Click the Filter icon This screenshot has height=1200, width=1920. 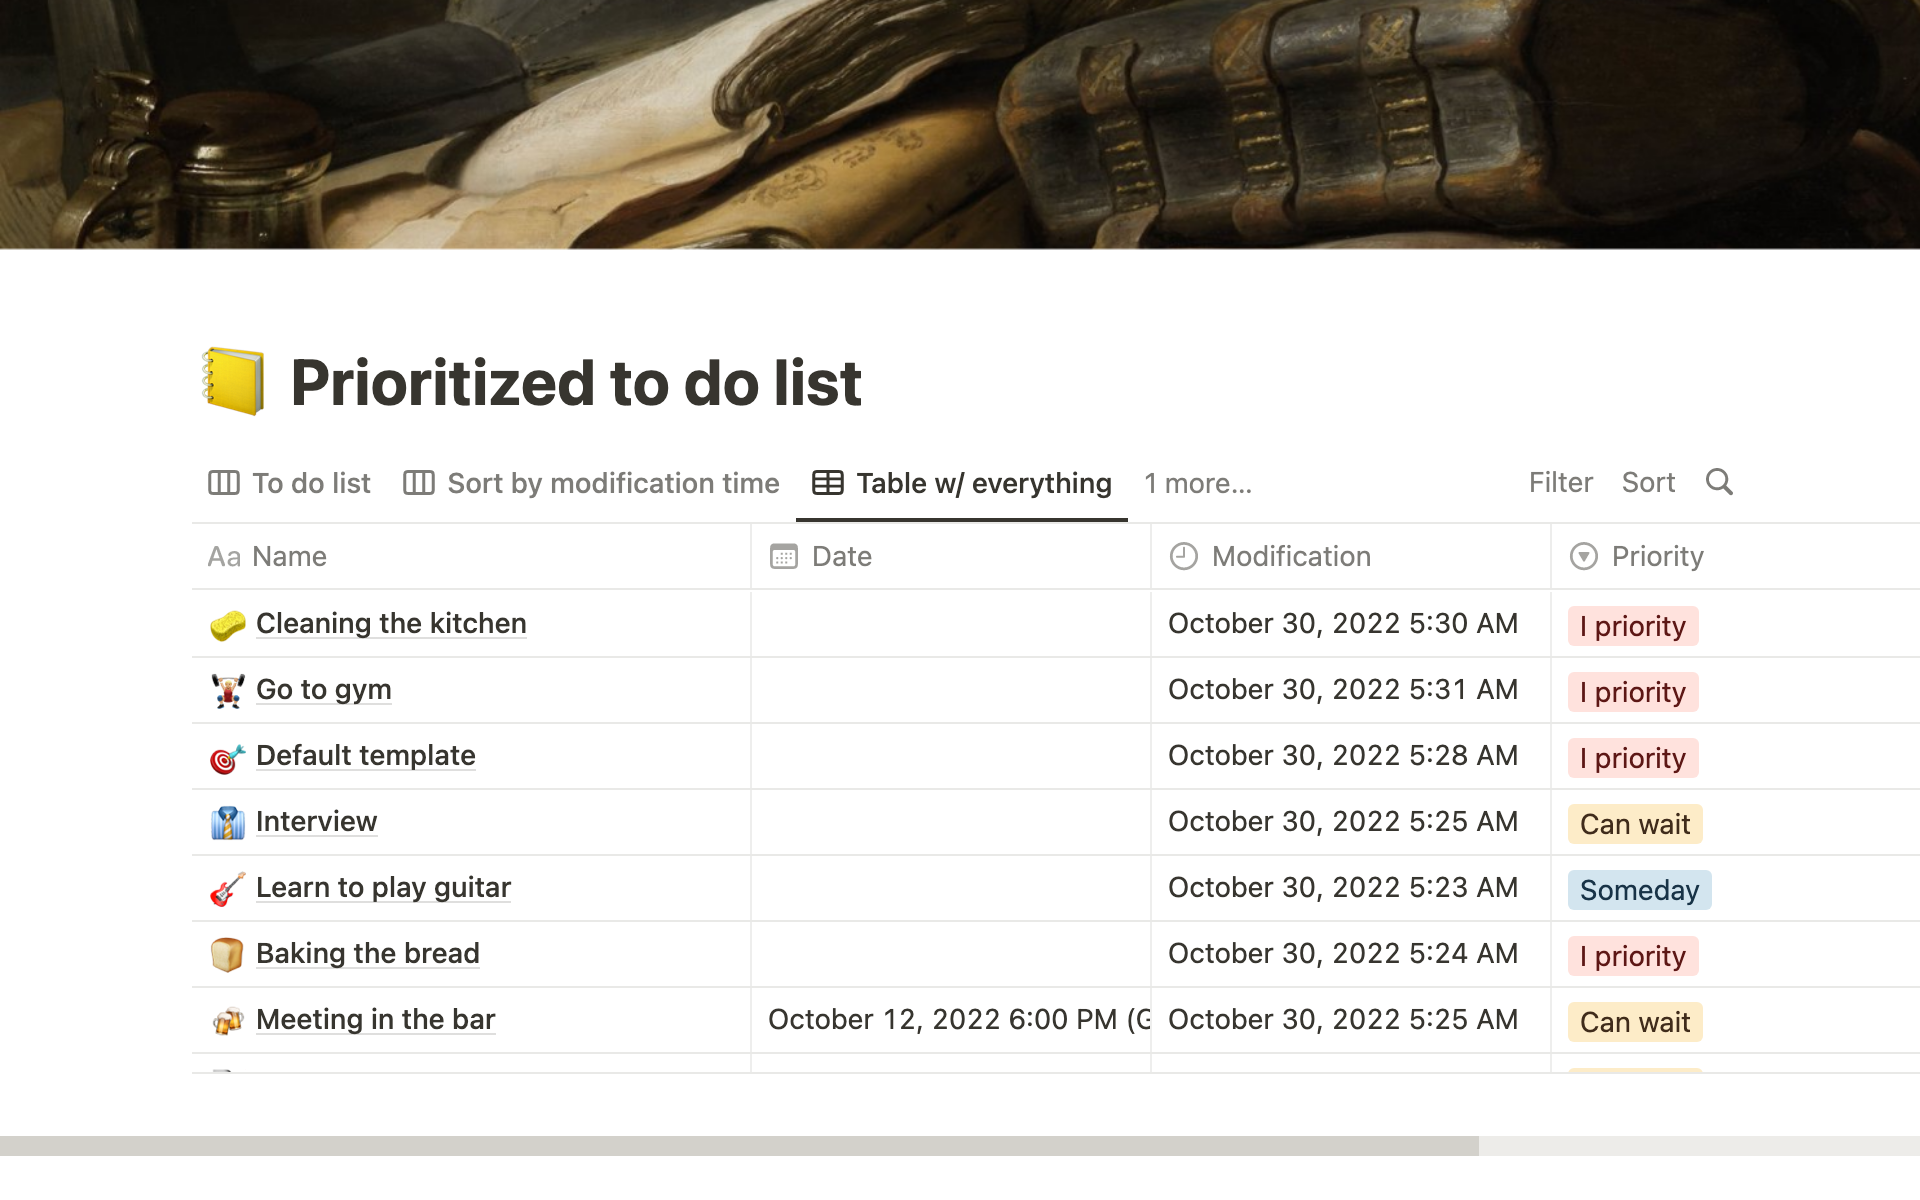coord(1561,482)
